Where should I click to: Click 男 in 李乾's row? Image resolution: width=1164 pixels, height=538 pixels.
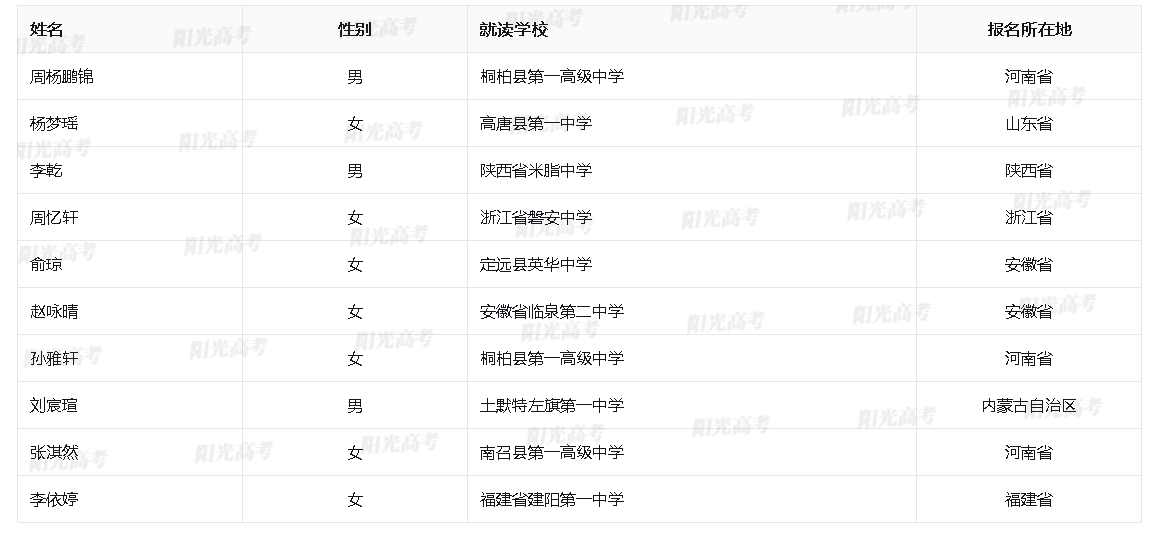click(355, 171)
